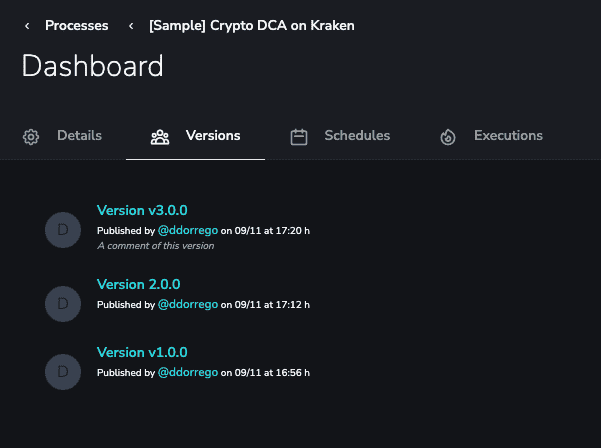This screenshot has height=448, width=601.
Task: Open Version v3.0.0 link
Action: coord(142,210)
